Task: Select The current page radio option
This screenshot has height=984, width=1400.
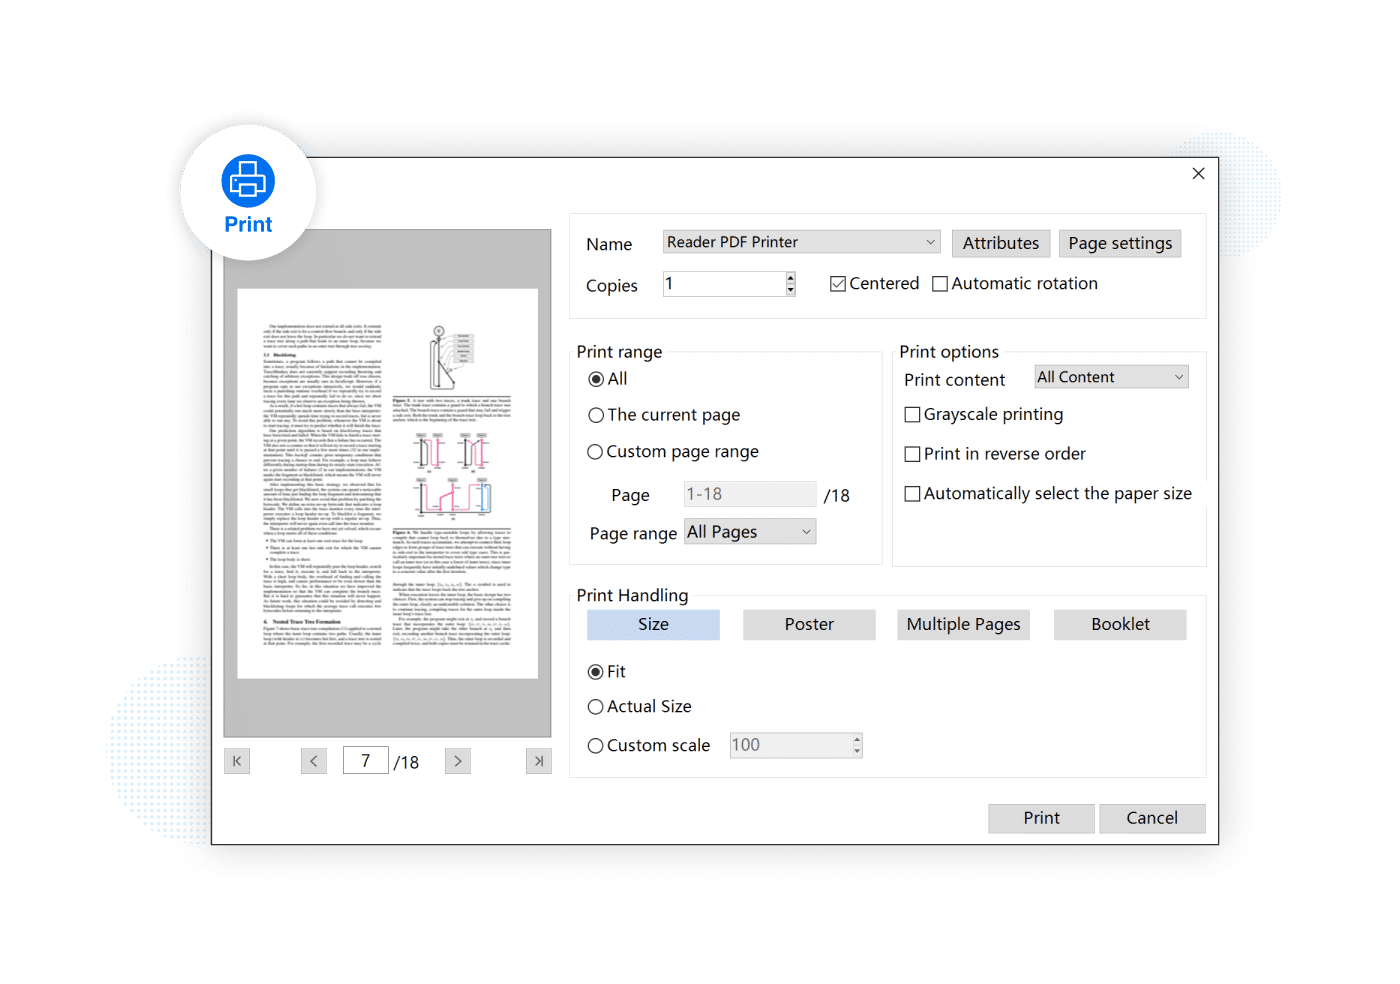Action: click(x=596, y=415)
